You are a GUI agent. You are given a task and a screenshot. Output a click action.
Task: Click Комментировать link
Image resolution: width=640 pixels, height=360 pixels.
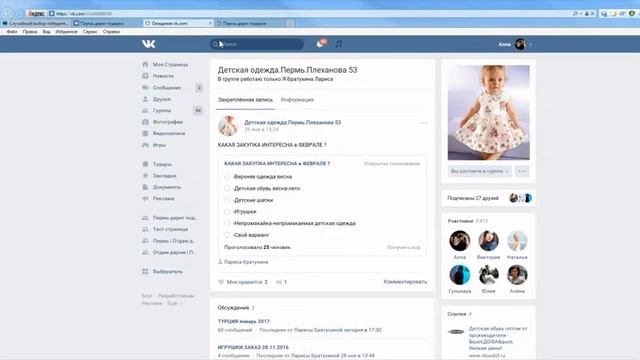[405, 282]
